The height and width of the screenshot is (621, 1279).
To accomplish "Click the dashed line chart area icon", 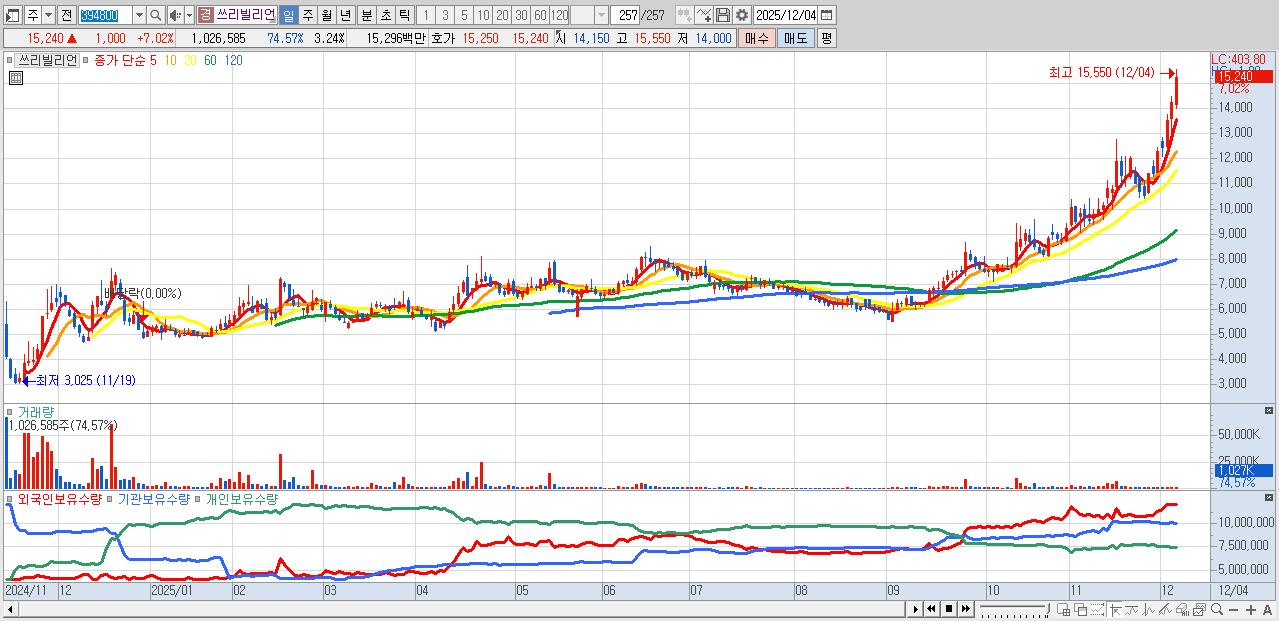I will pos(1098,609).
